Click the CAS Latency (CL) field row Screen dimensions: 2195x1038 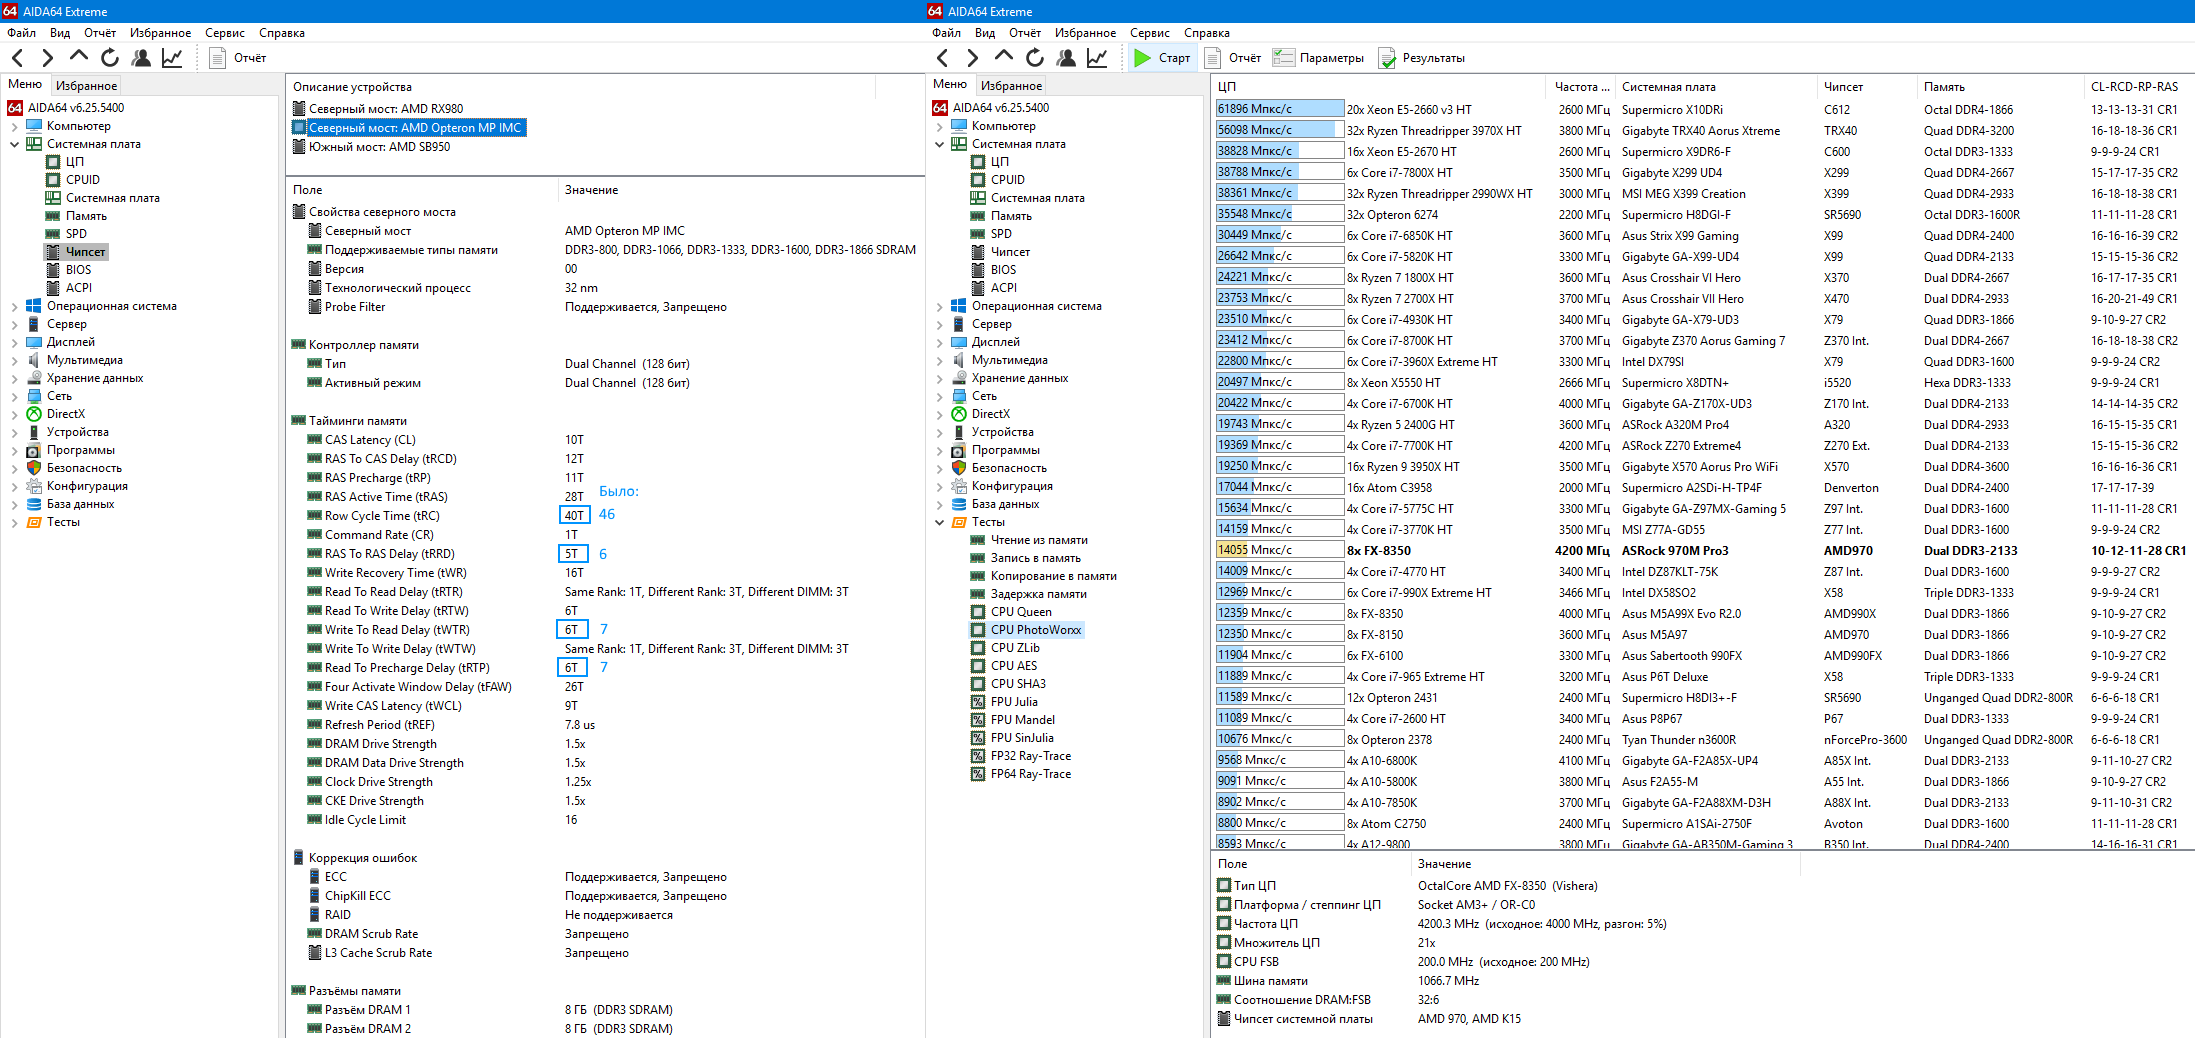pos(605,440)
